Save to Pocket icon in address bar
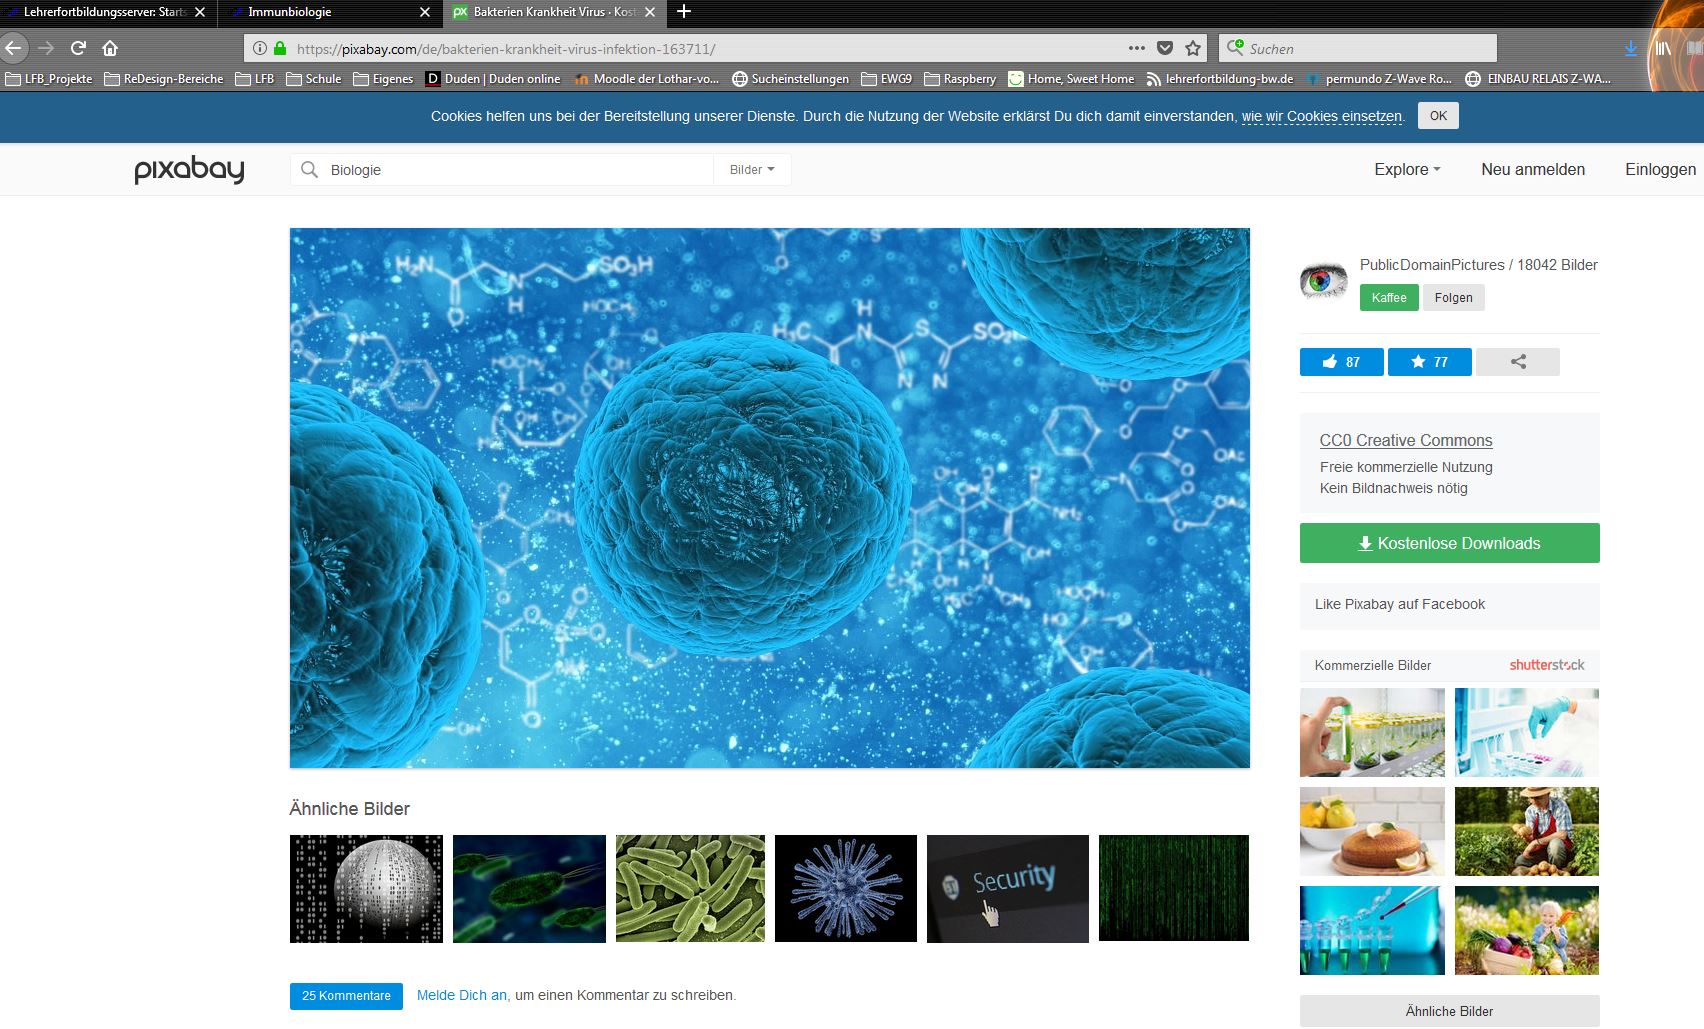This screenshot has height=1029, width=1704. click(x=1165, y=48)
